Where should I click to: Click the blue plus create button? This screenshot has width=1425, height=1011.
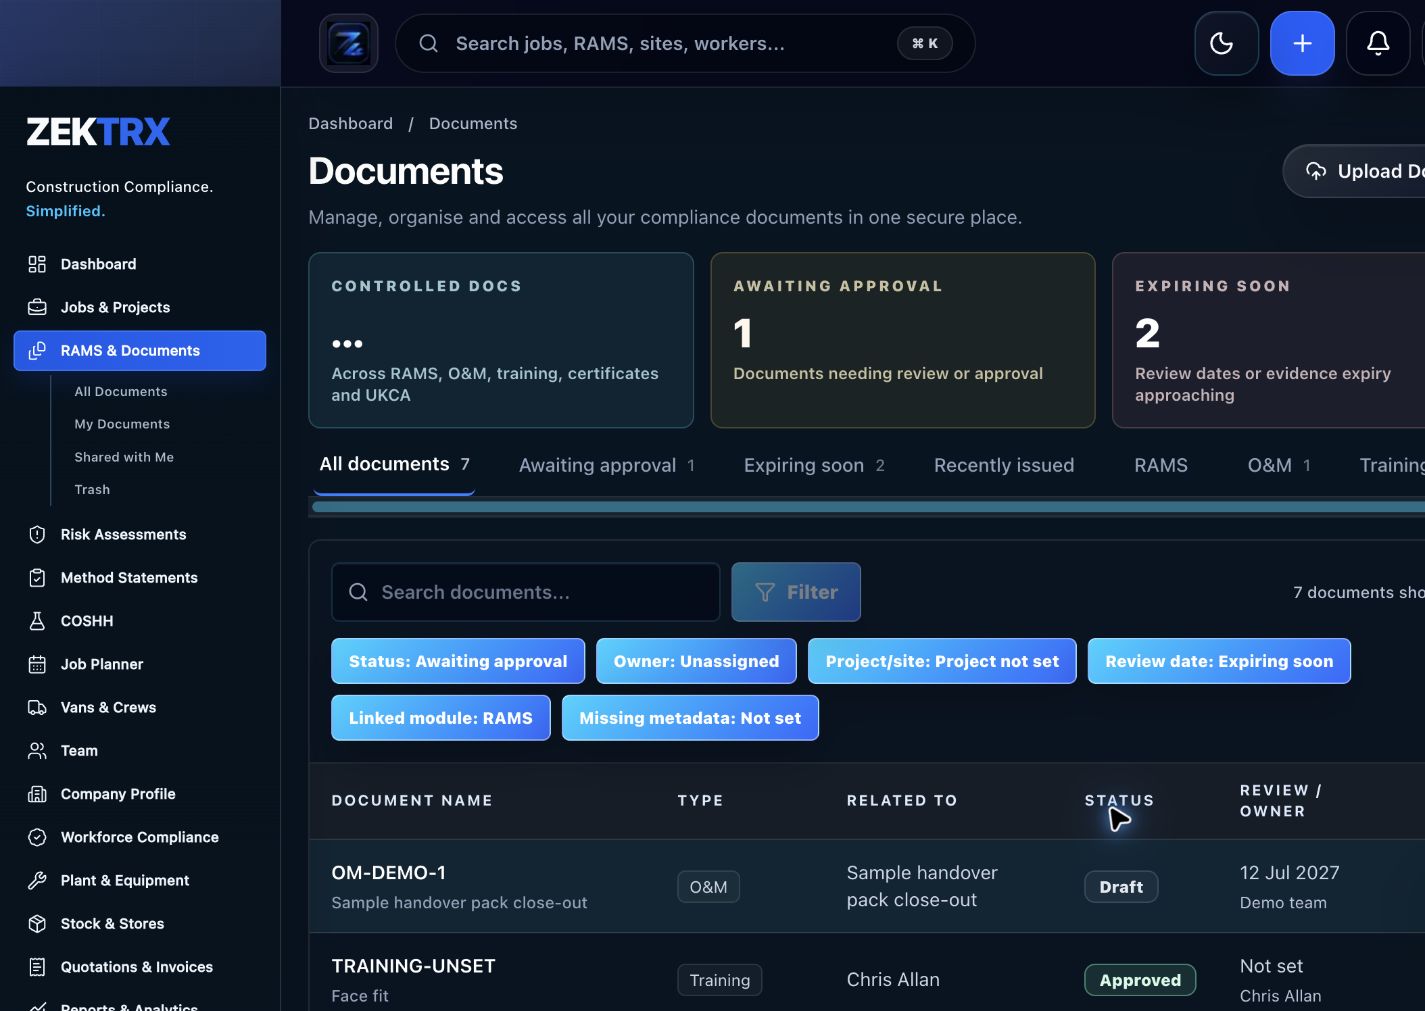1302,43
